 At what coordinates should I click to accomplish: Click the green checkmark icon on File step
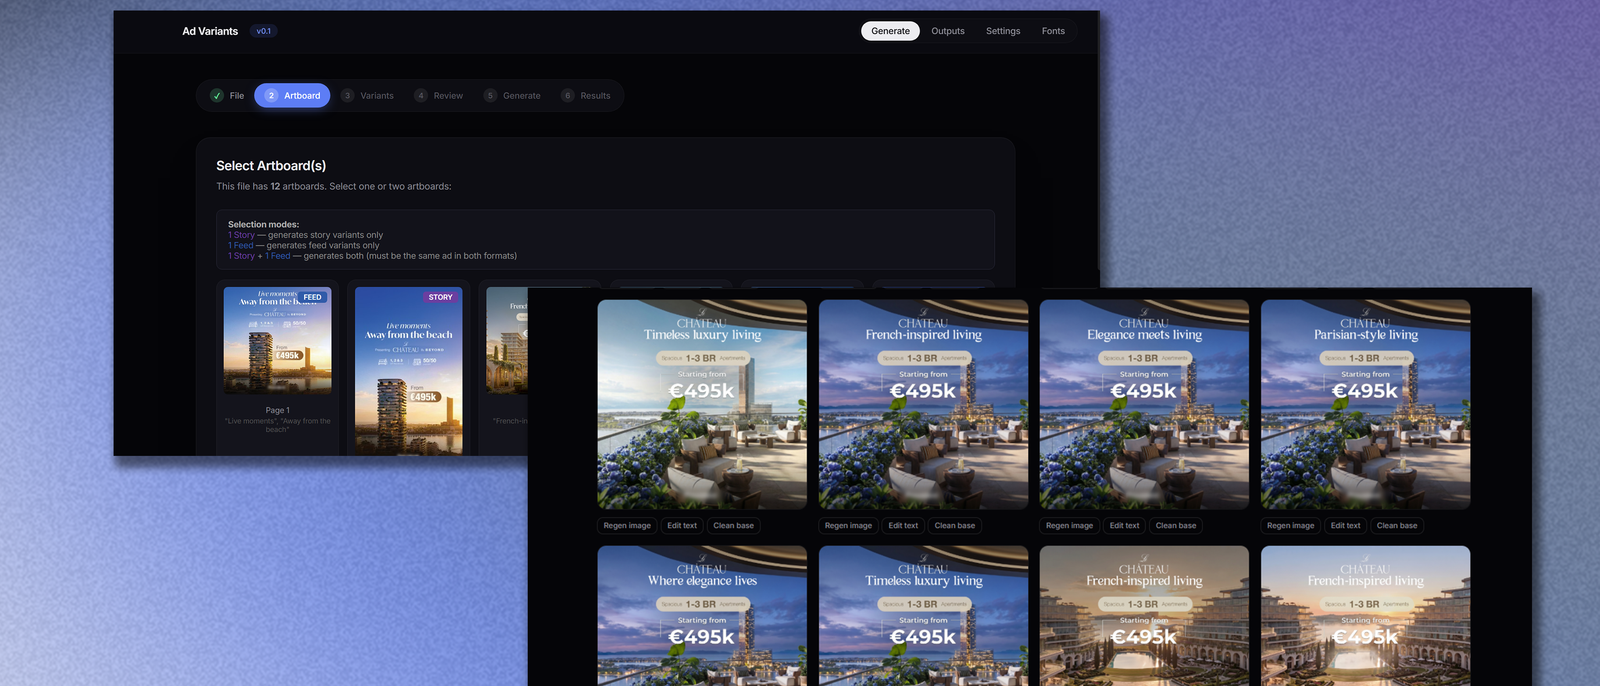pyautogui.click(x=217, y=96)
